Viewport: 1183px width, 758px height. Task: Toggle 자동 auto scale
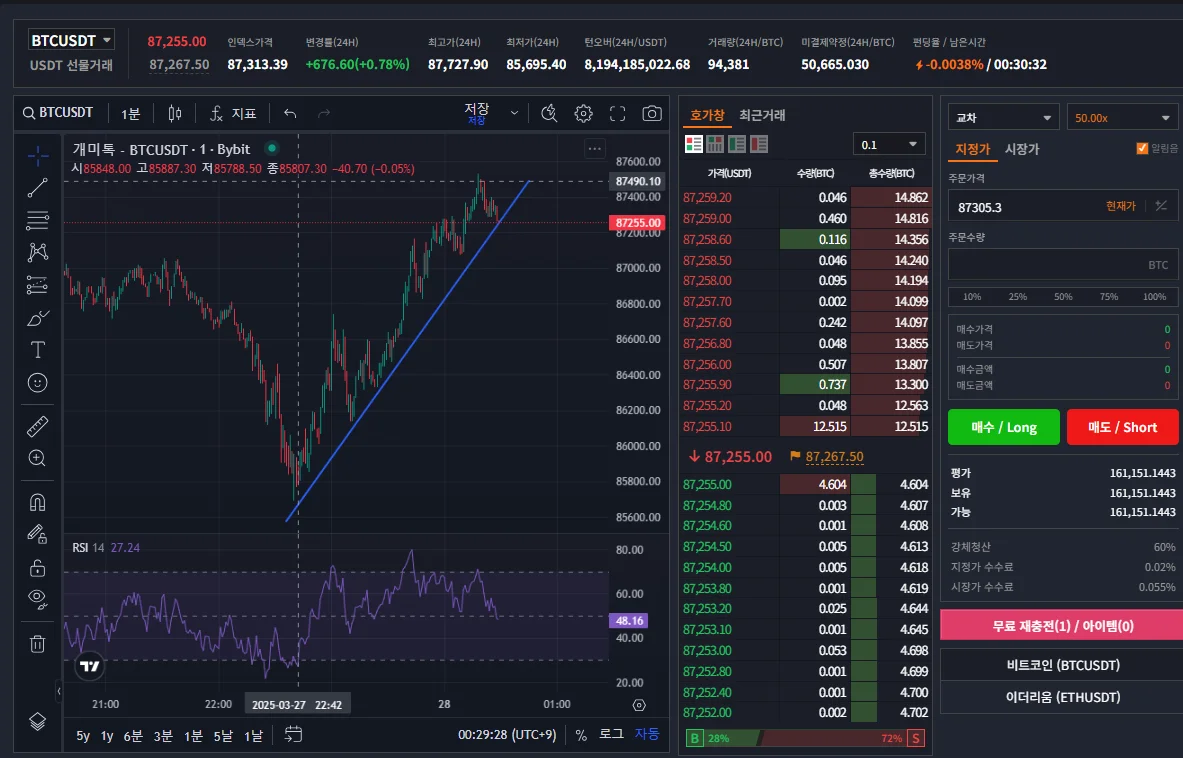tap(647, 734)
